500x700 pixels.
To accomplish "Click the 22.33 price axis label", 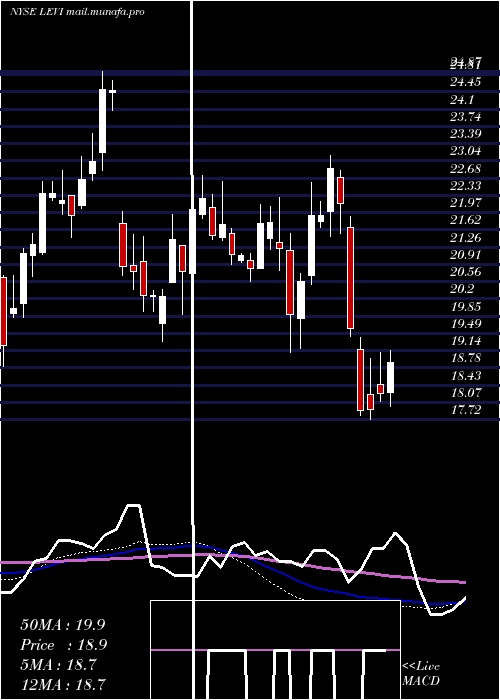I will (x=465, y=186).
